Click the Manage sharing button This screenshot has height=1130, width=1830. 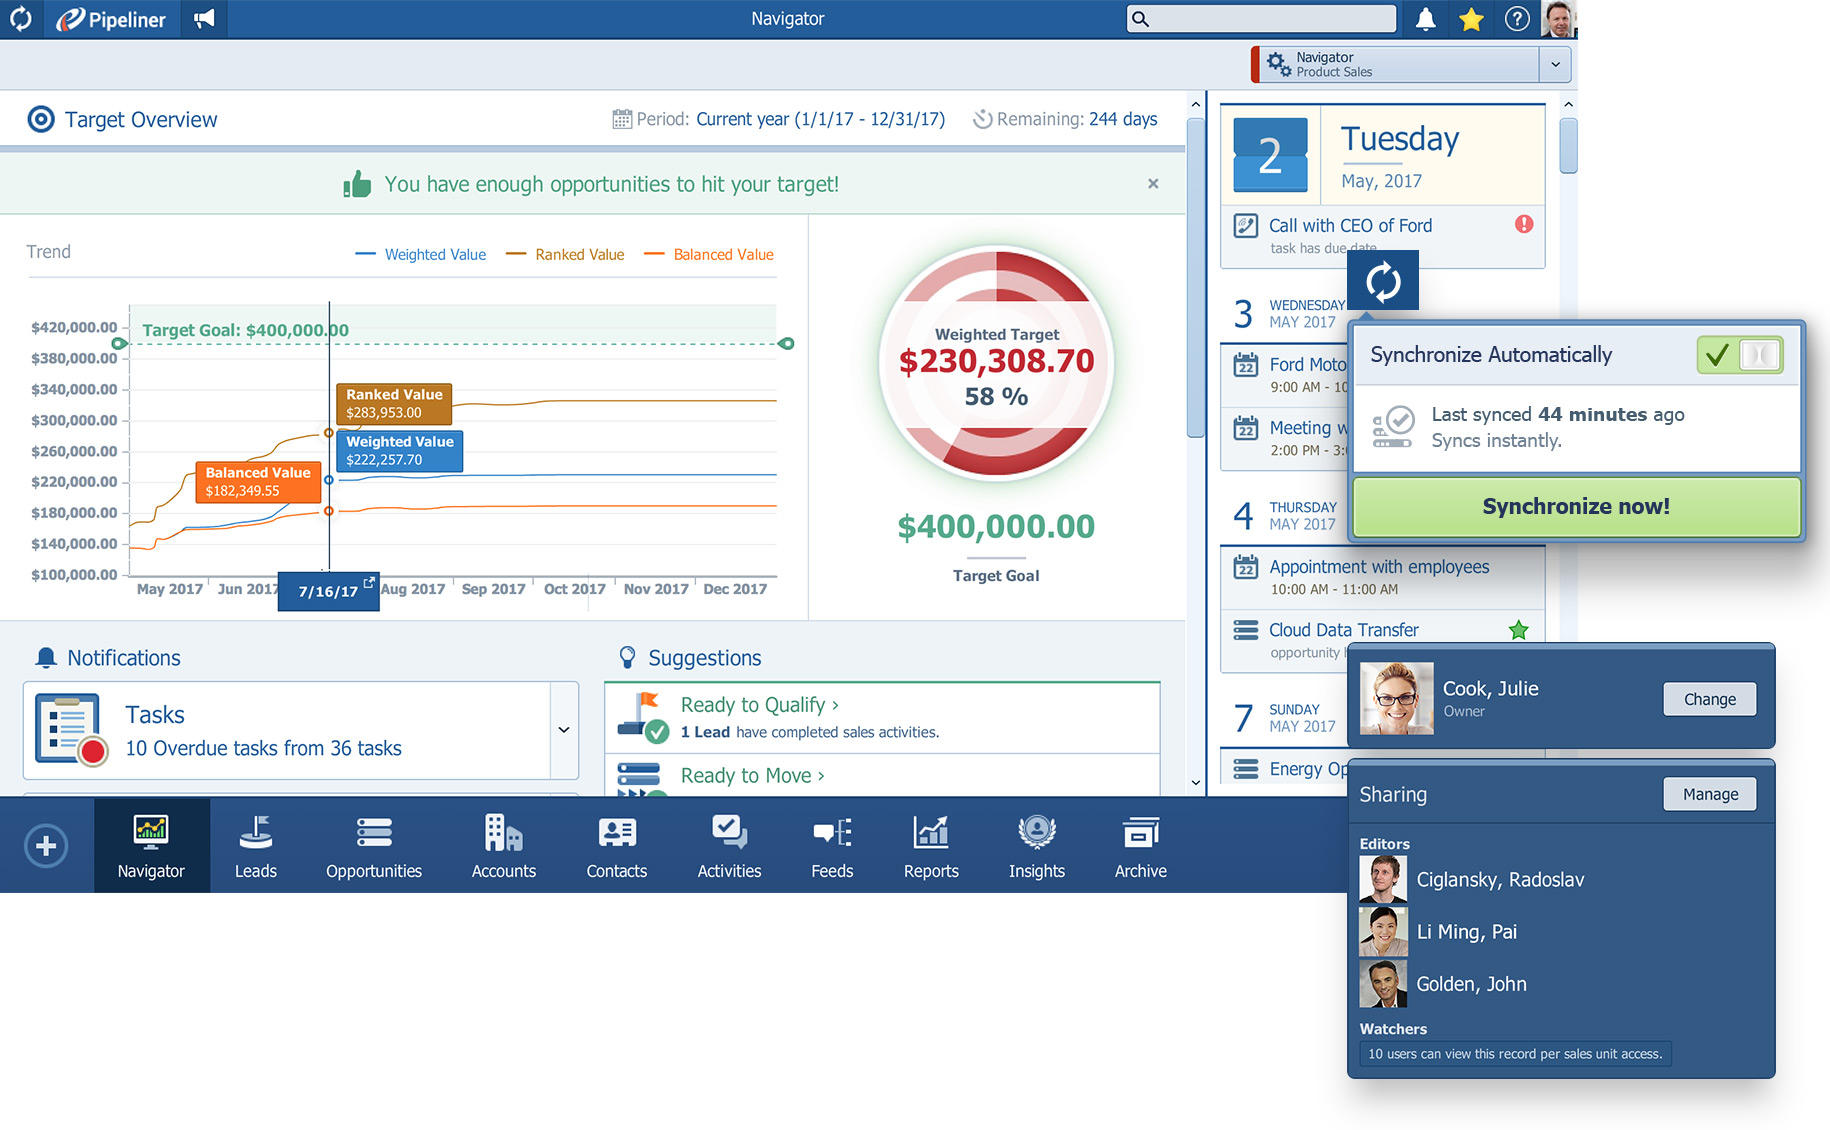click(x=1710, y=794)
